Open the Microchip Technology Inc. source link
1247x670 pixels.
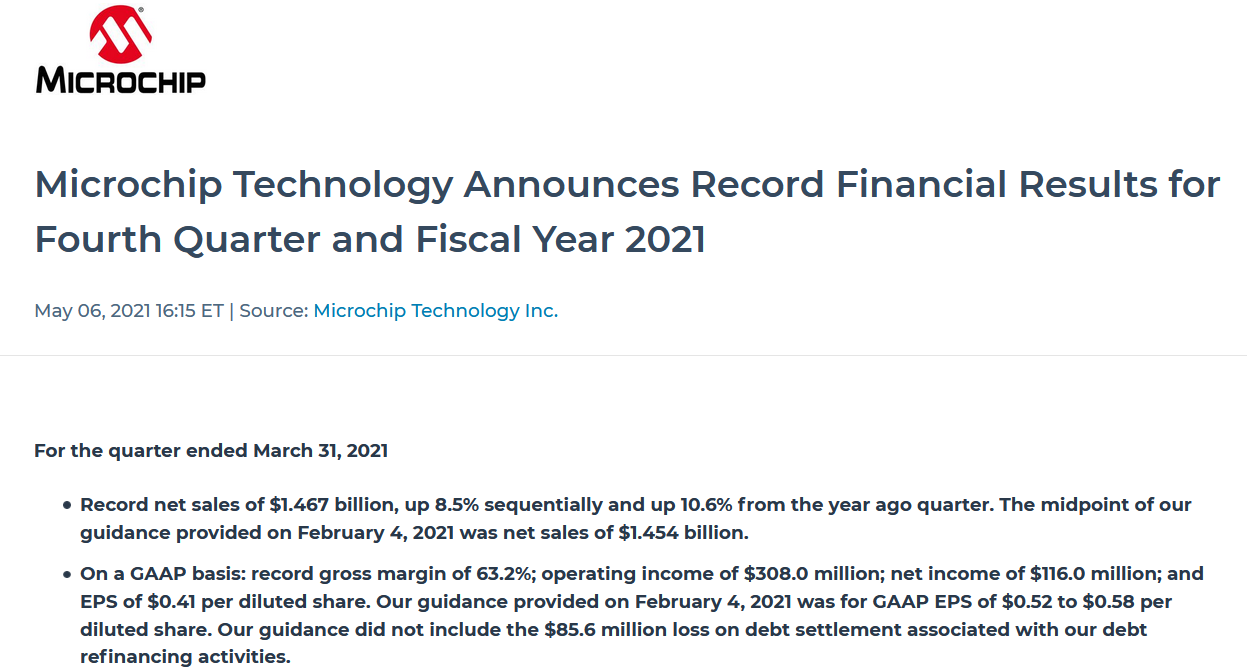coord(436,311)
